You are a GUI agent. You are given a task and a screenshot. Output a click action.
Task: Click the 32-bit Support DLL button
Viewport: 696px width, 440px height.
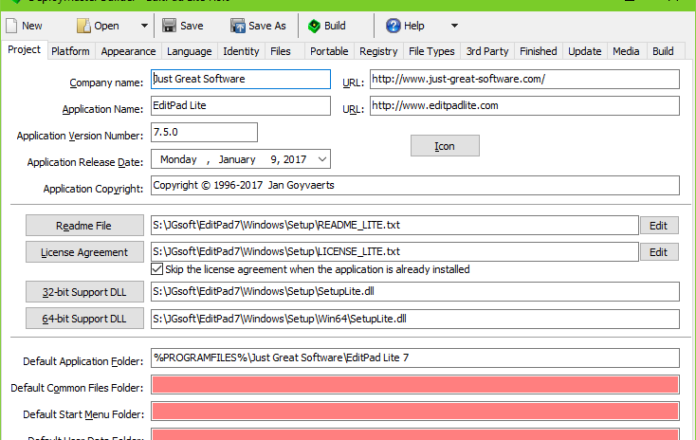pyautogui.click(x=84, y=292)
